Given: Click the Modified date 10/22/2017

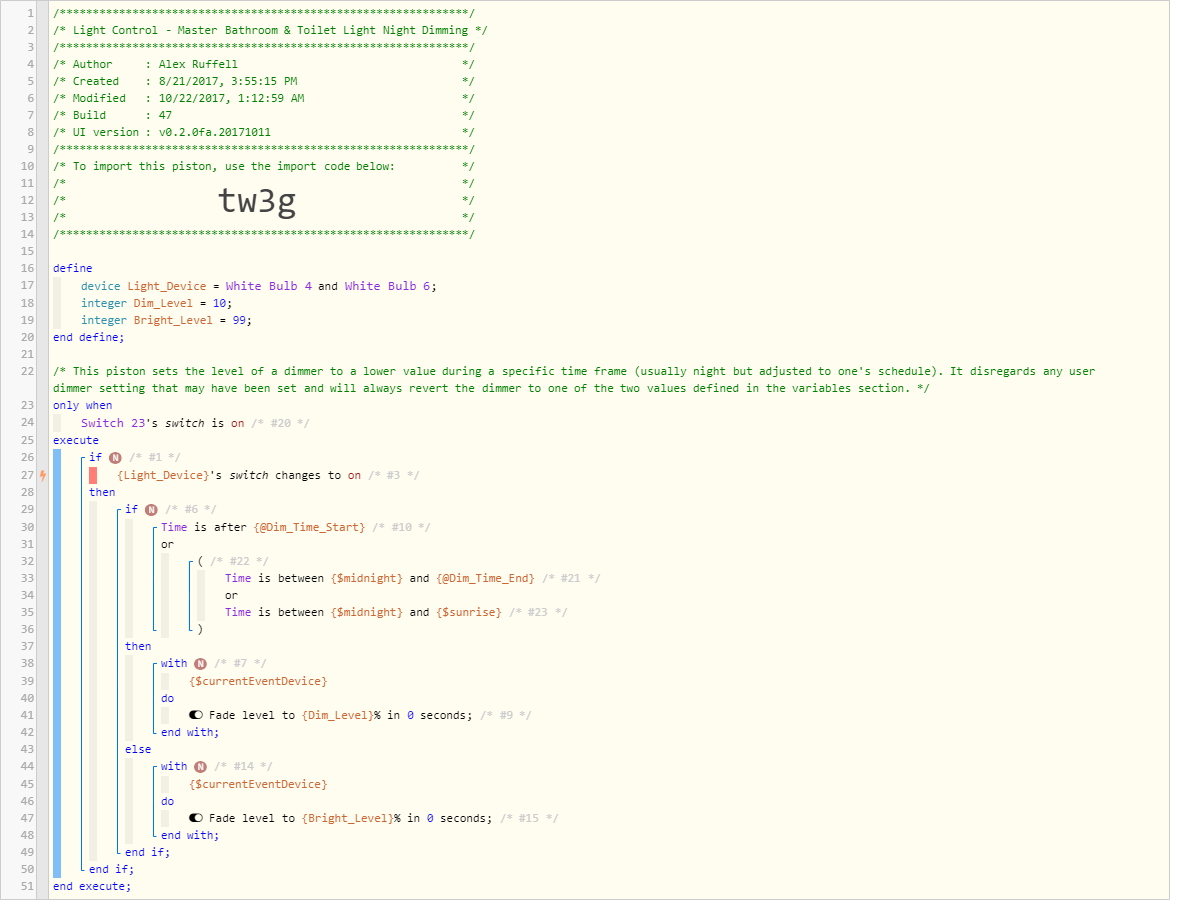Looking at the screenshot, I should 231,98.
